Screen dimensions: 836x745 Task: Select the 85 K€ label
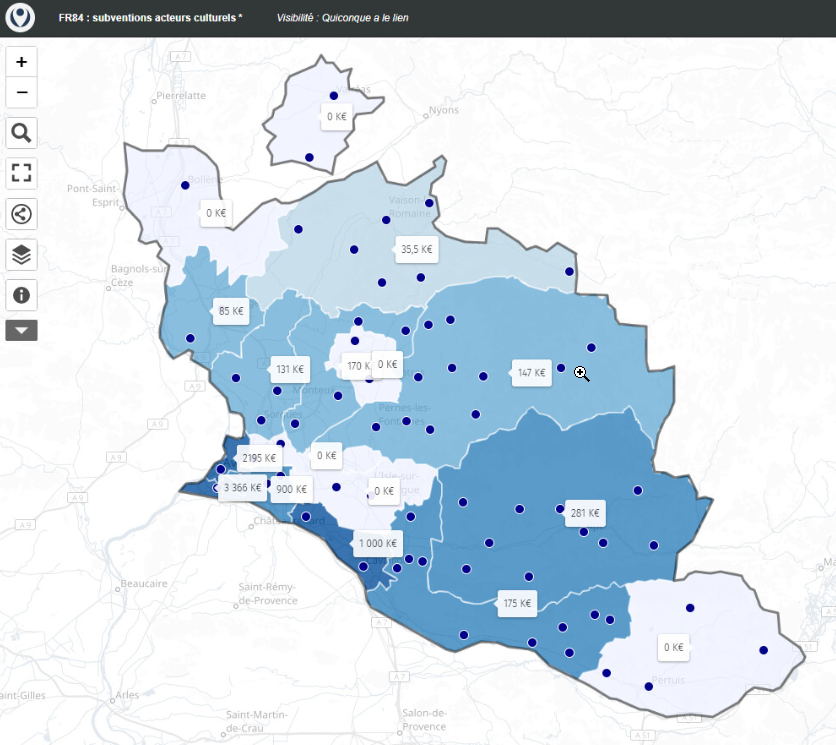click(x=230, y=311)
